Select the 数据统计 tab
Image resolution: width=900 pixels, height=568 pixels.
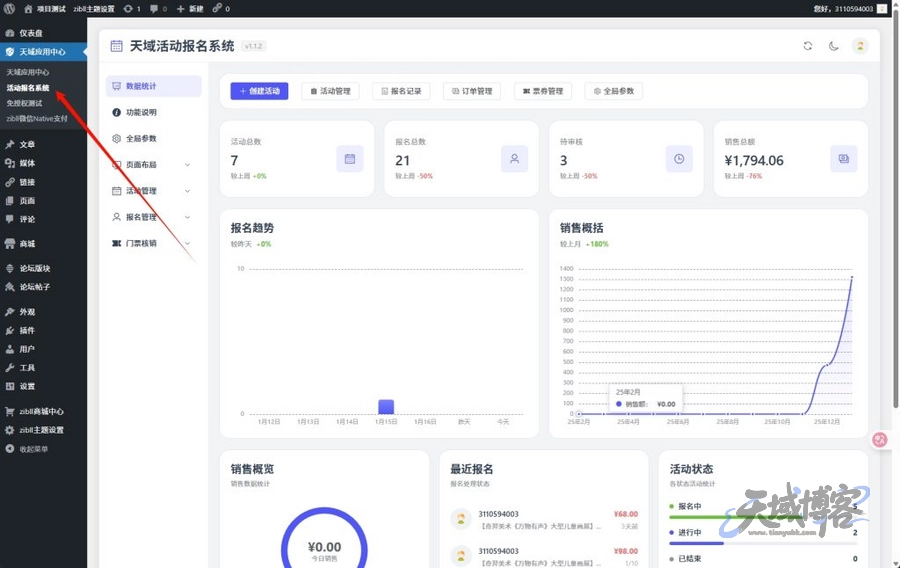click(x=153, y=86)
